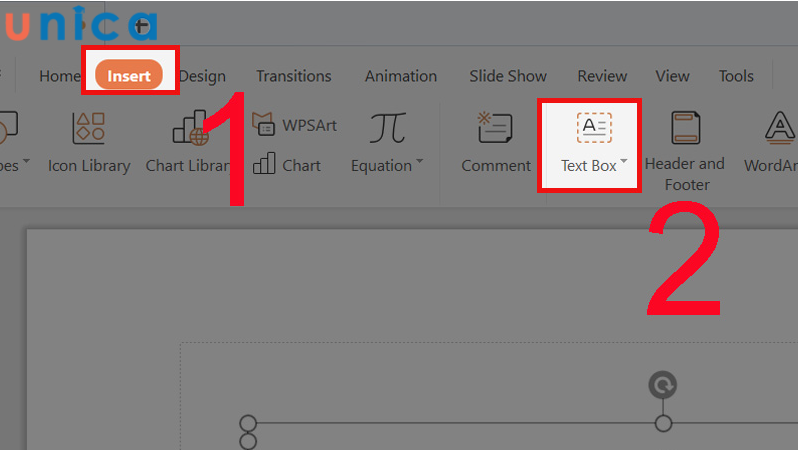Select the Equation pi icon
Viewport: 800px width, 450px height.
[387, 128]
